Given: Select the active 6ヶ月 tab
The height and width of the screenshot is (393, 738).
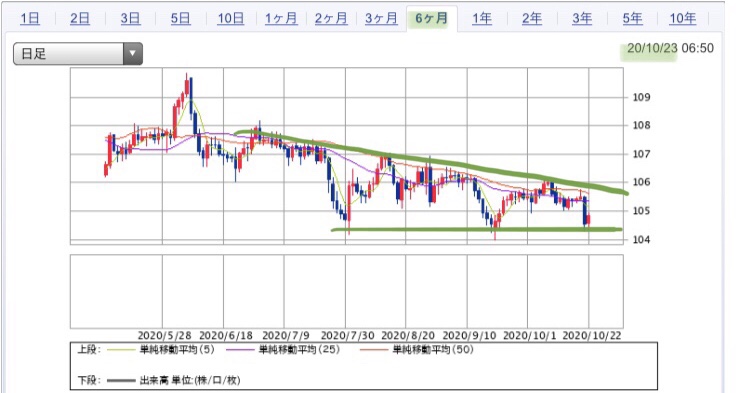Looking at the screenshot, I should [x=432, y=18].
